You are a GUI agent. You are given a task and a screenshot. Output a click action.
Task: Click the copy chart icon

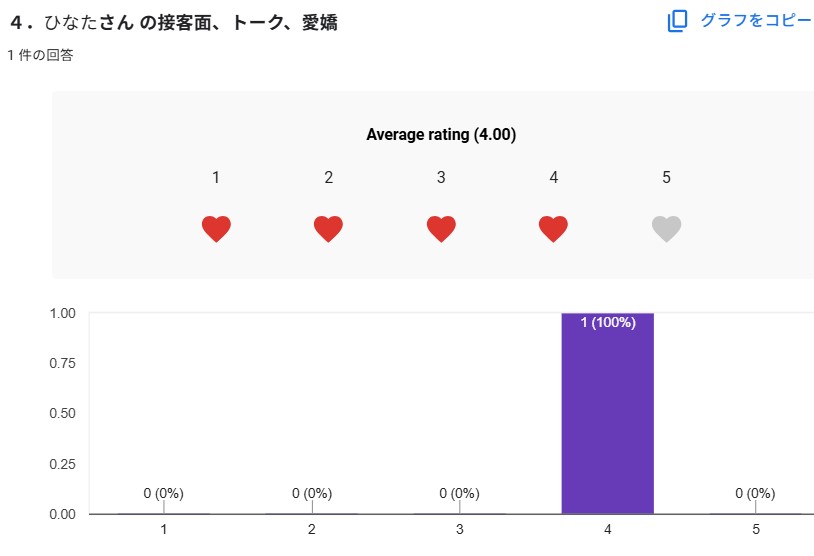coord(678,21)
